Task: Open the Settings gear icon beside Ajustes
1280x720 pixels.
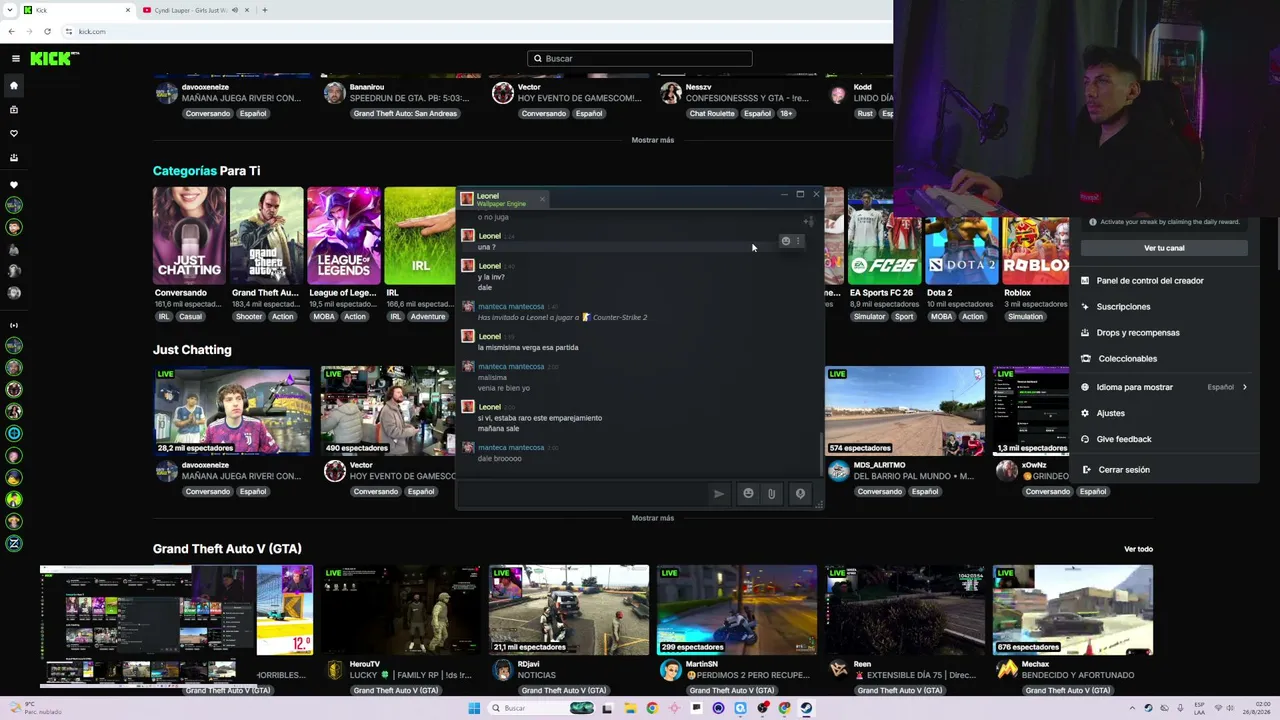Action: click(1085, 413)
